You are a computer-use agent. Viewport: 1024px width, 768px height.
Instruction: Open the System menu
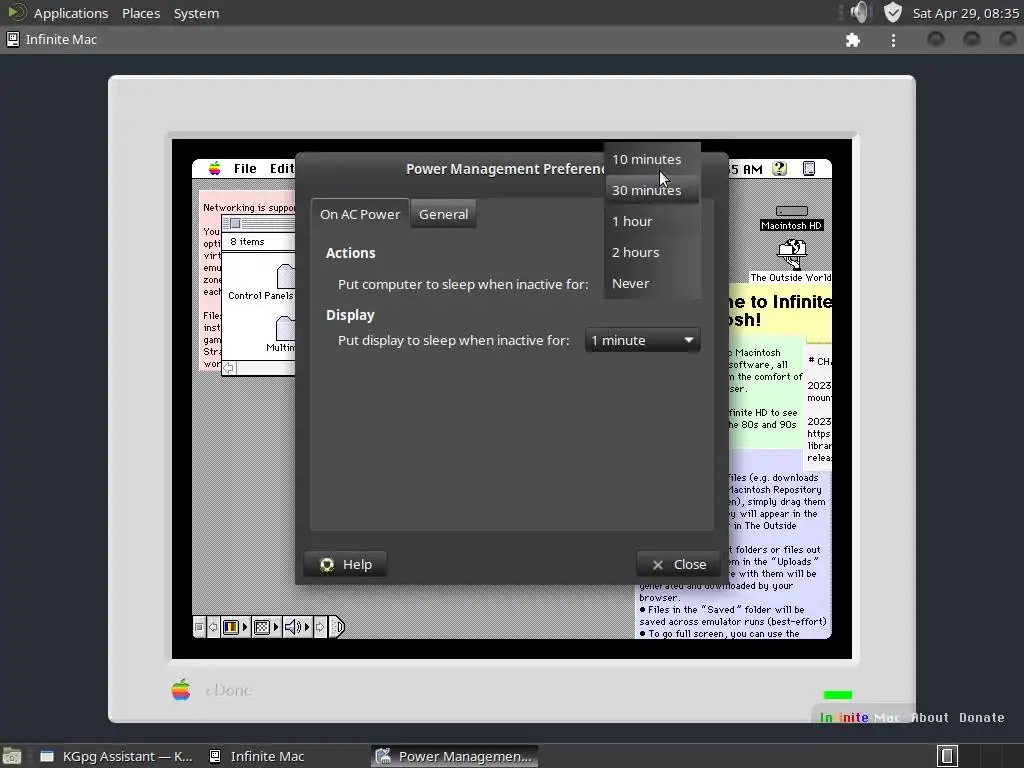pyautogui.click(x=196, y=13)
